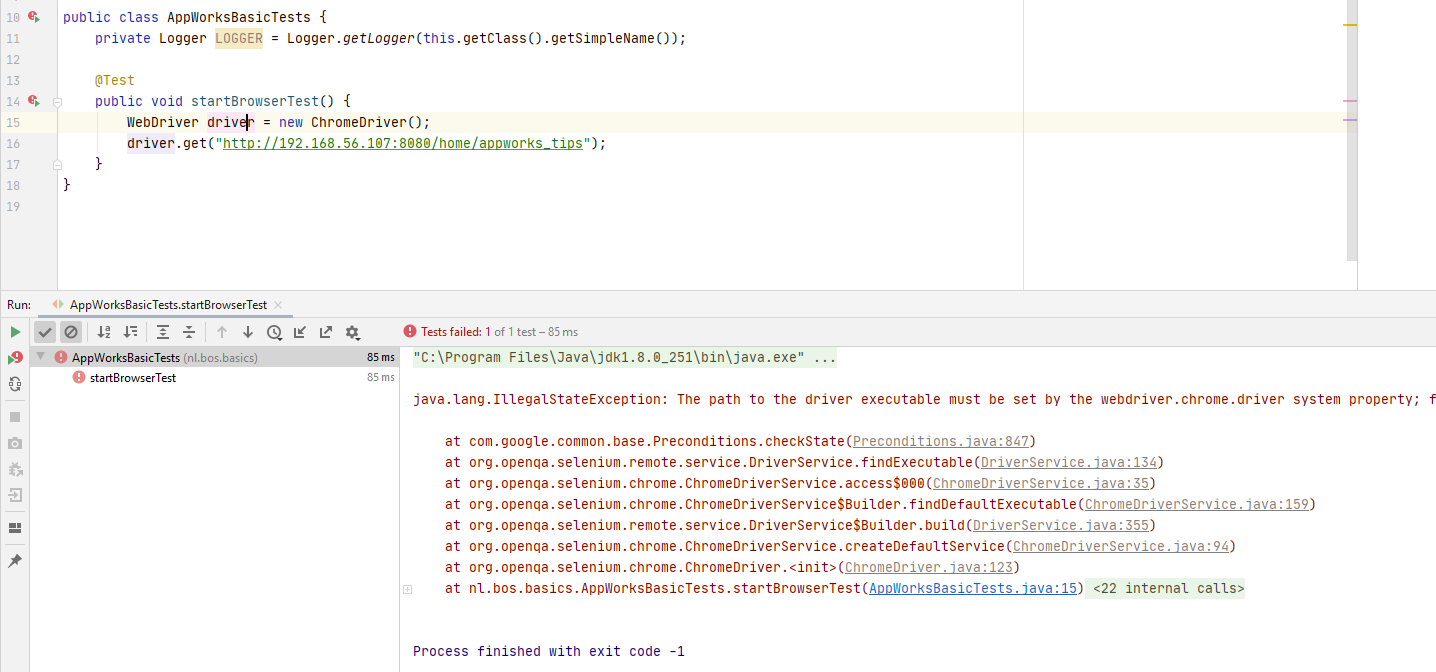This screenshot has height=672, width=1436.
Task: Rerun failed tests in Run panel
Action: (x=15, y=358)
